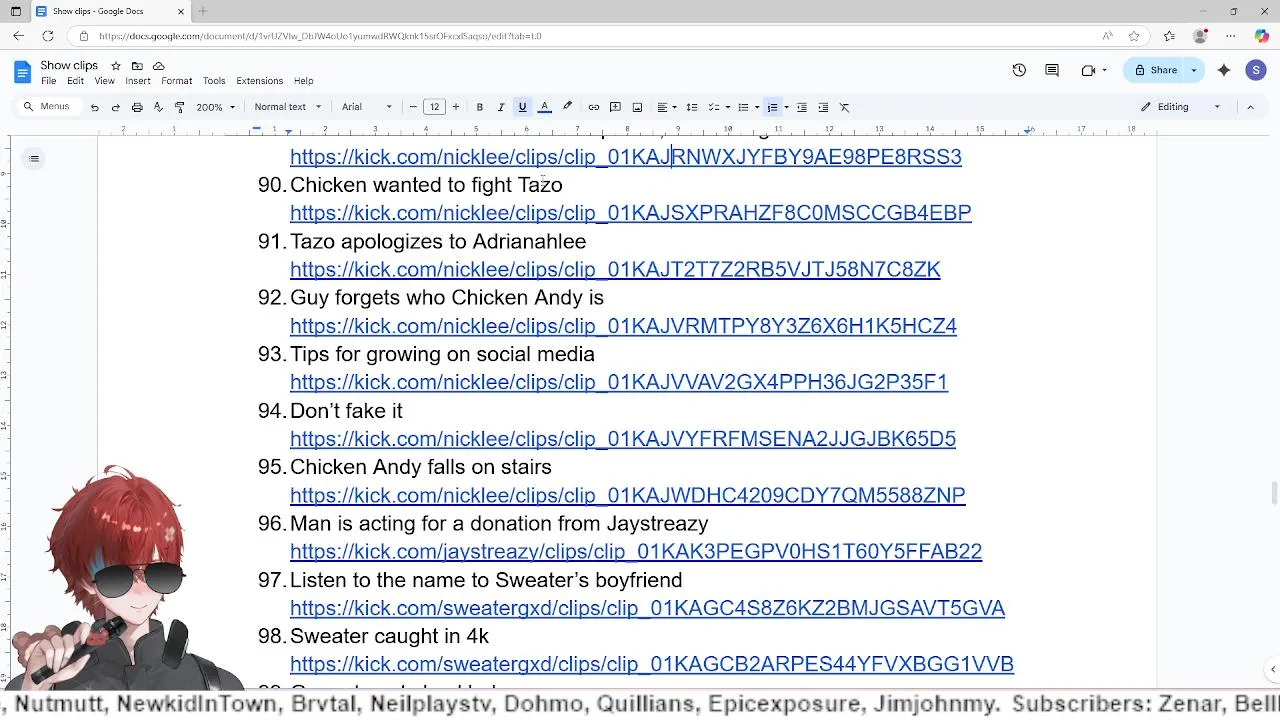
Task: Toggle the bulleted list button
Action: pyautogui.click(x=742, y=107)
